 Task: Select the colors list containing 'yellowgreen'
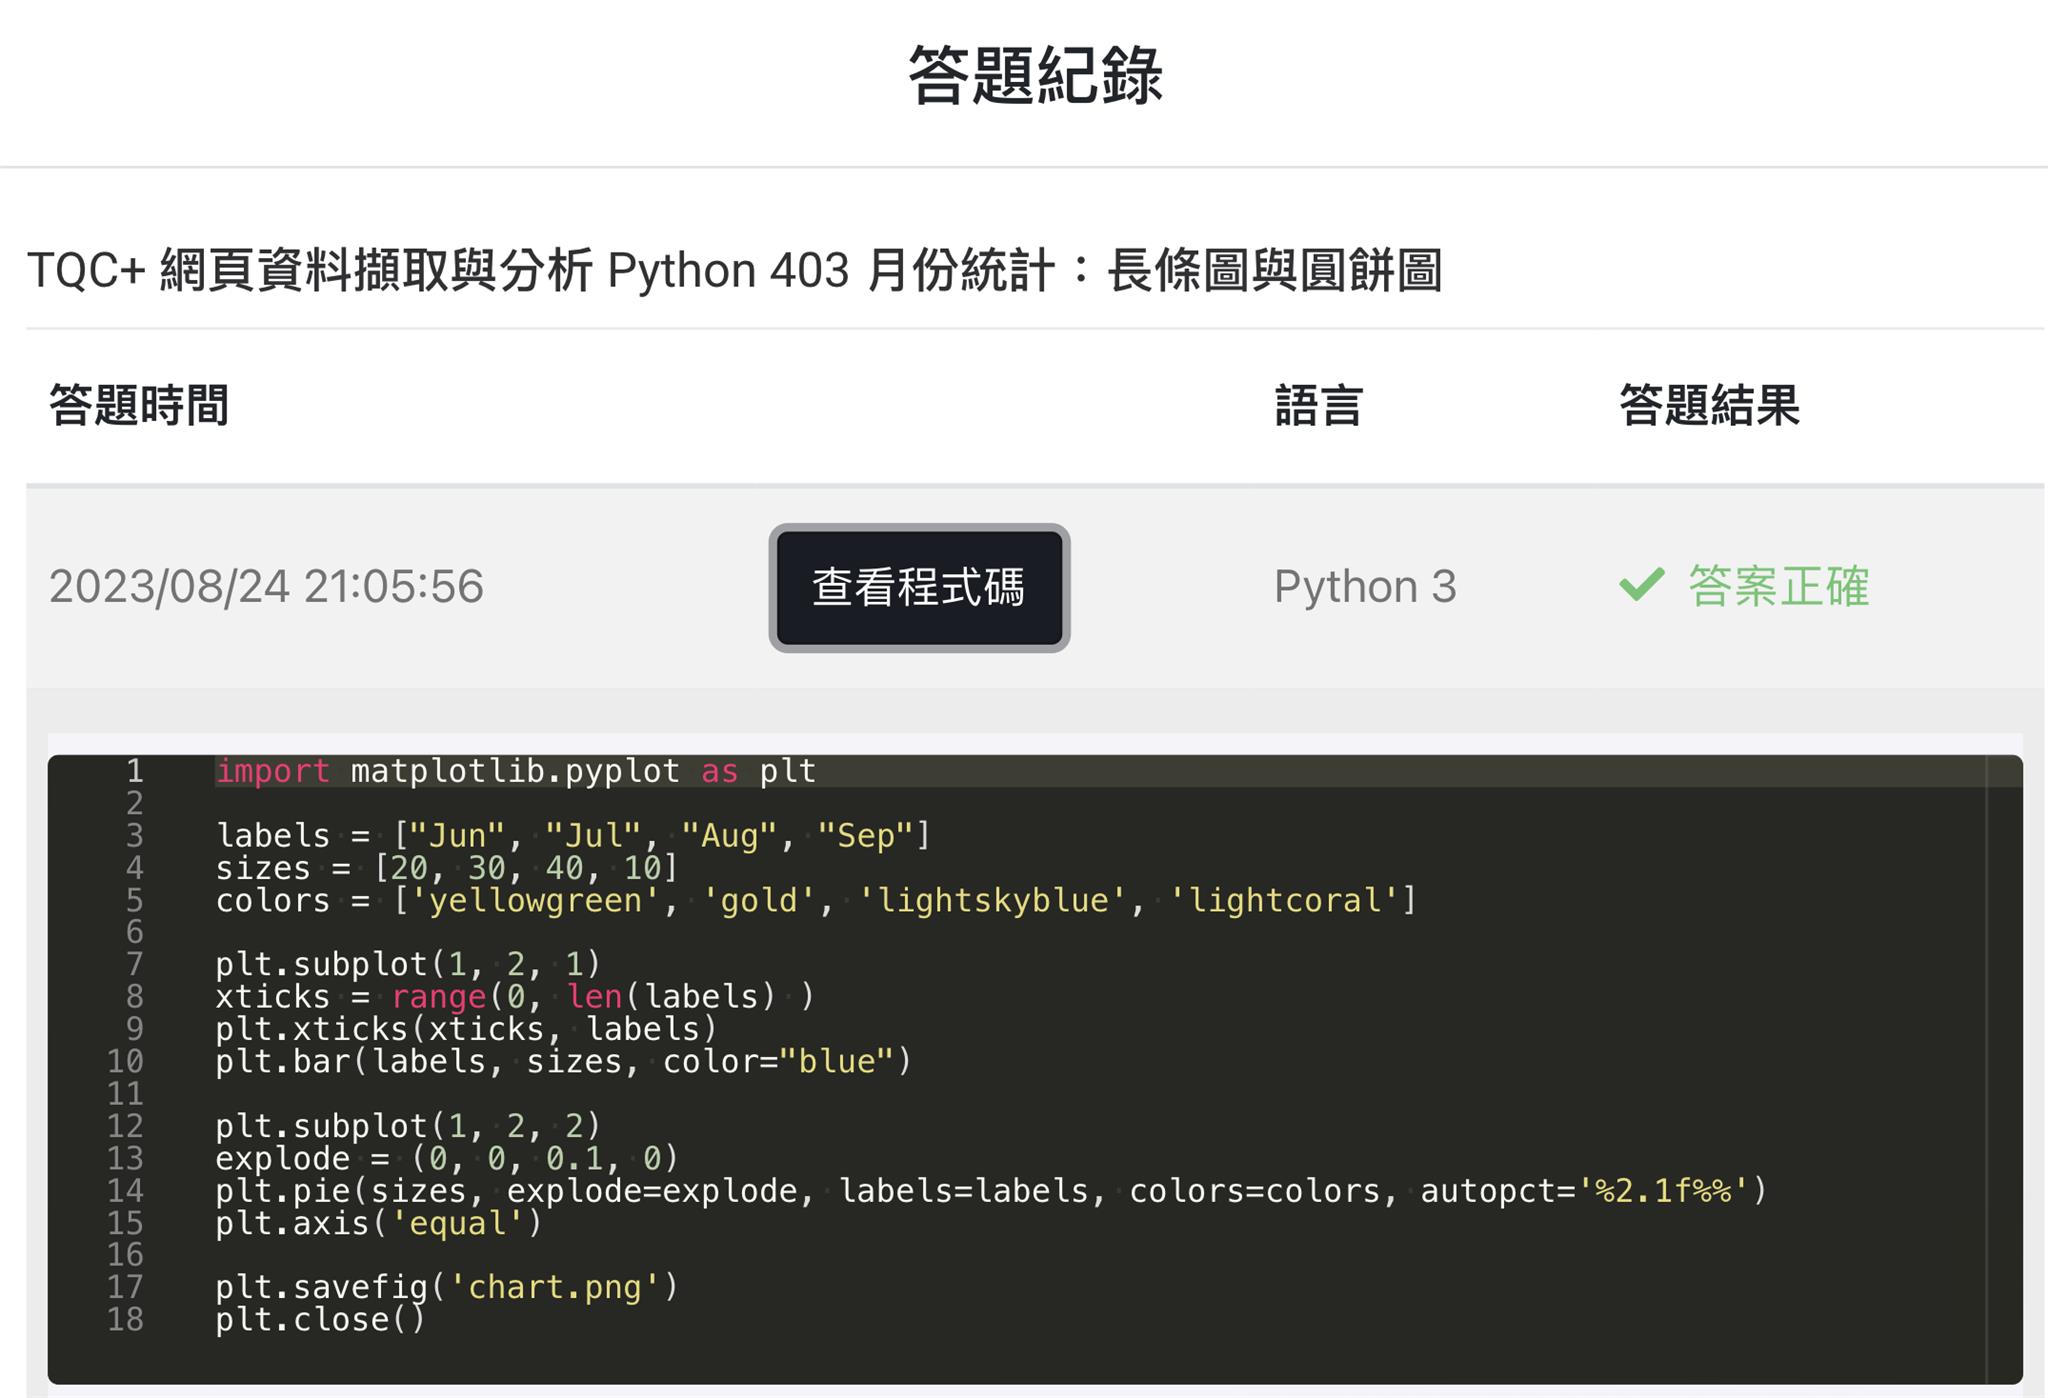[815, 900]
